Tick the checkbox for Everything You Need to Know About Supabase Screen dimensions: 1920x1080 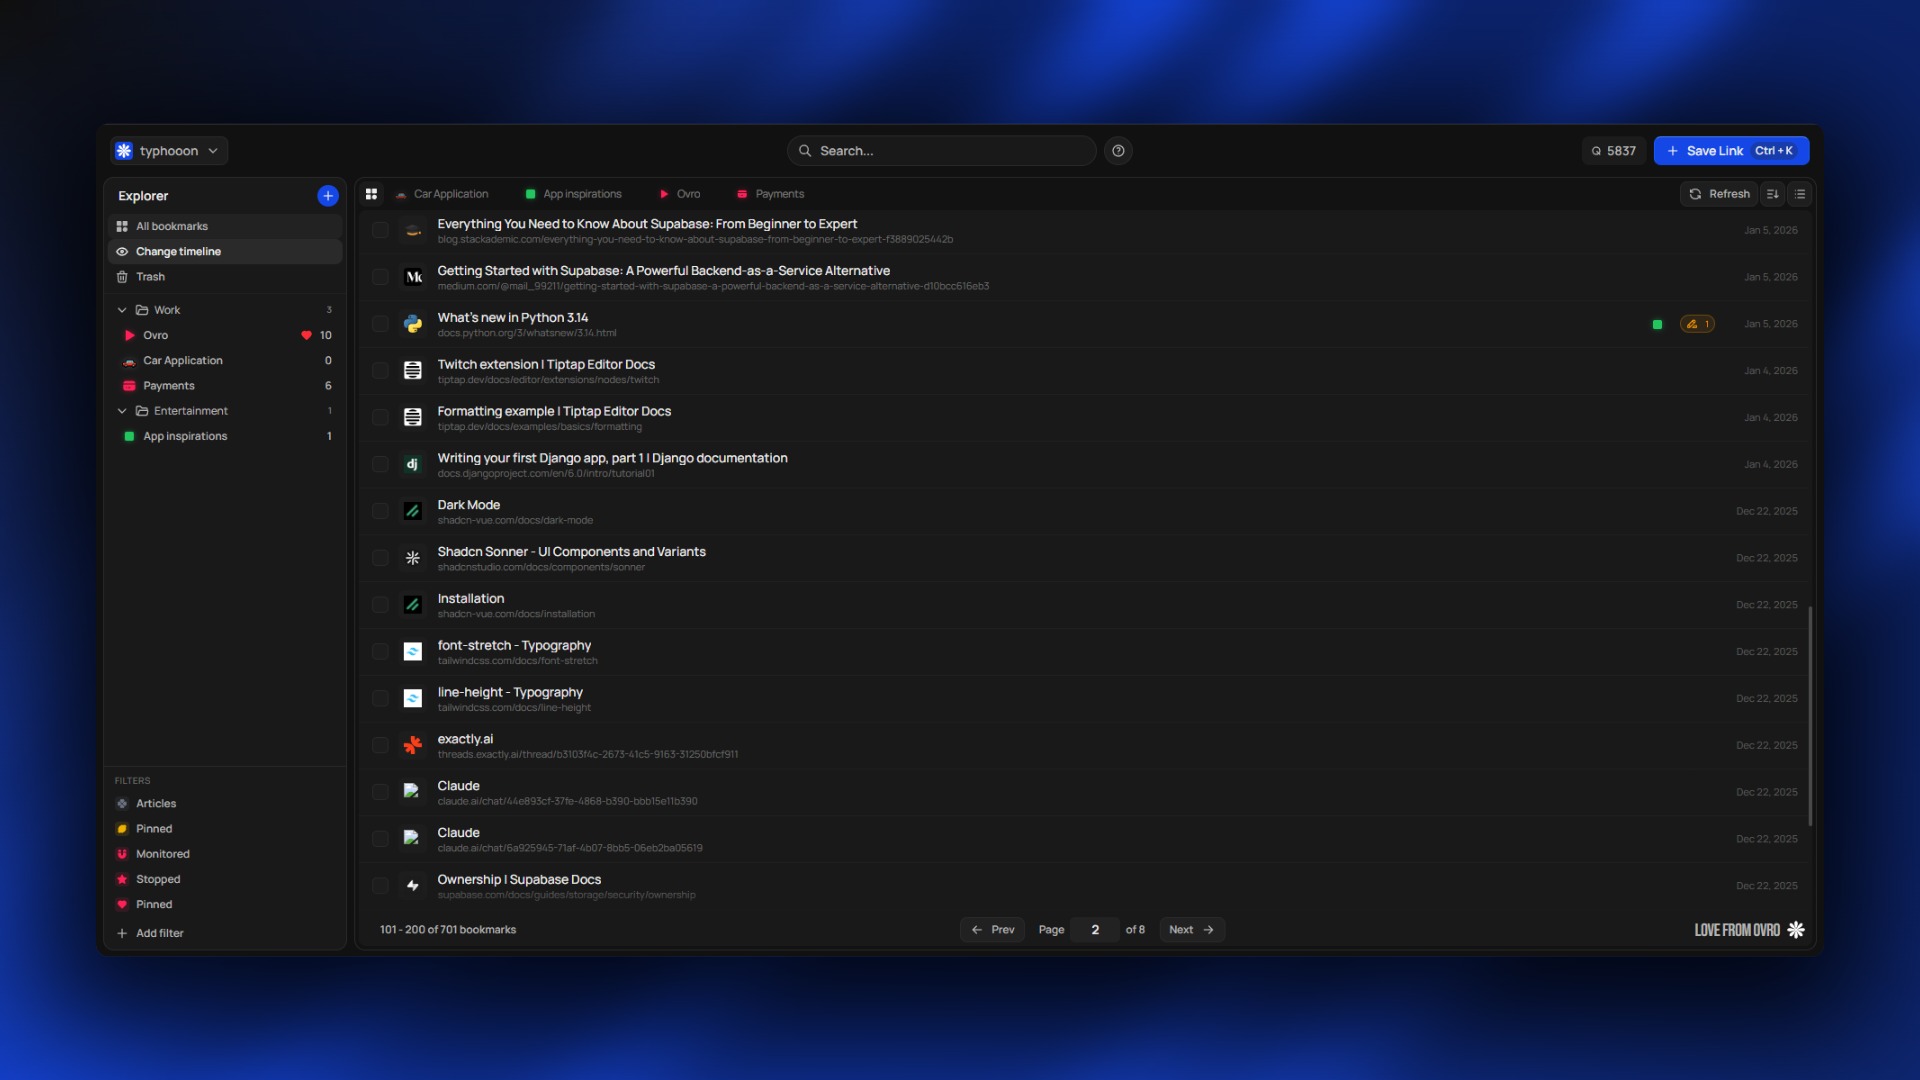[380, 231]
